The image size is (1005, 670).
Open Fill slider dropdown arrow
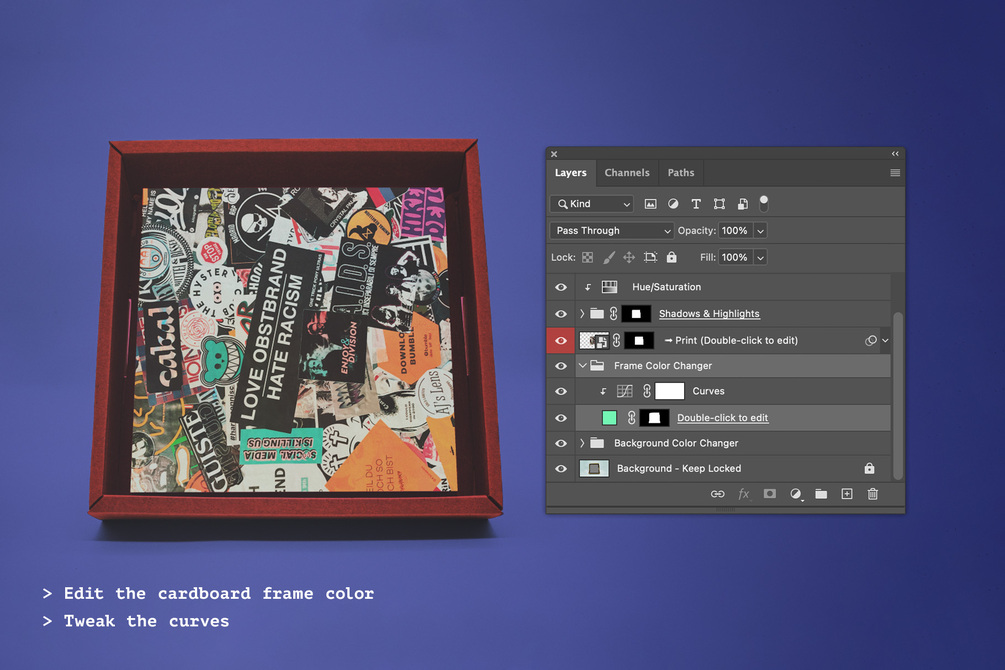point(760,257)
